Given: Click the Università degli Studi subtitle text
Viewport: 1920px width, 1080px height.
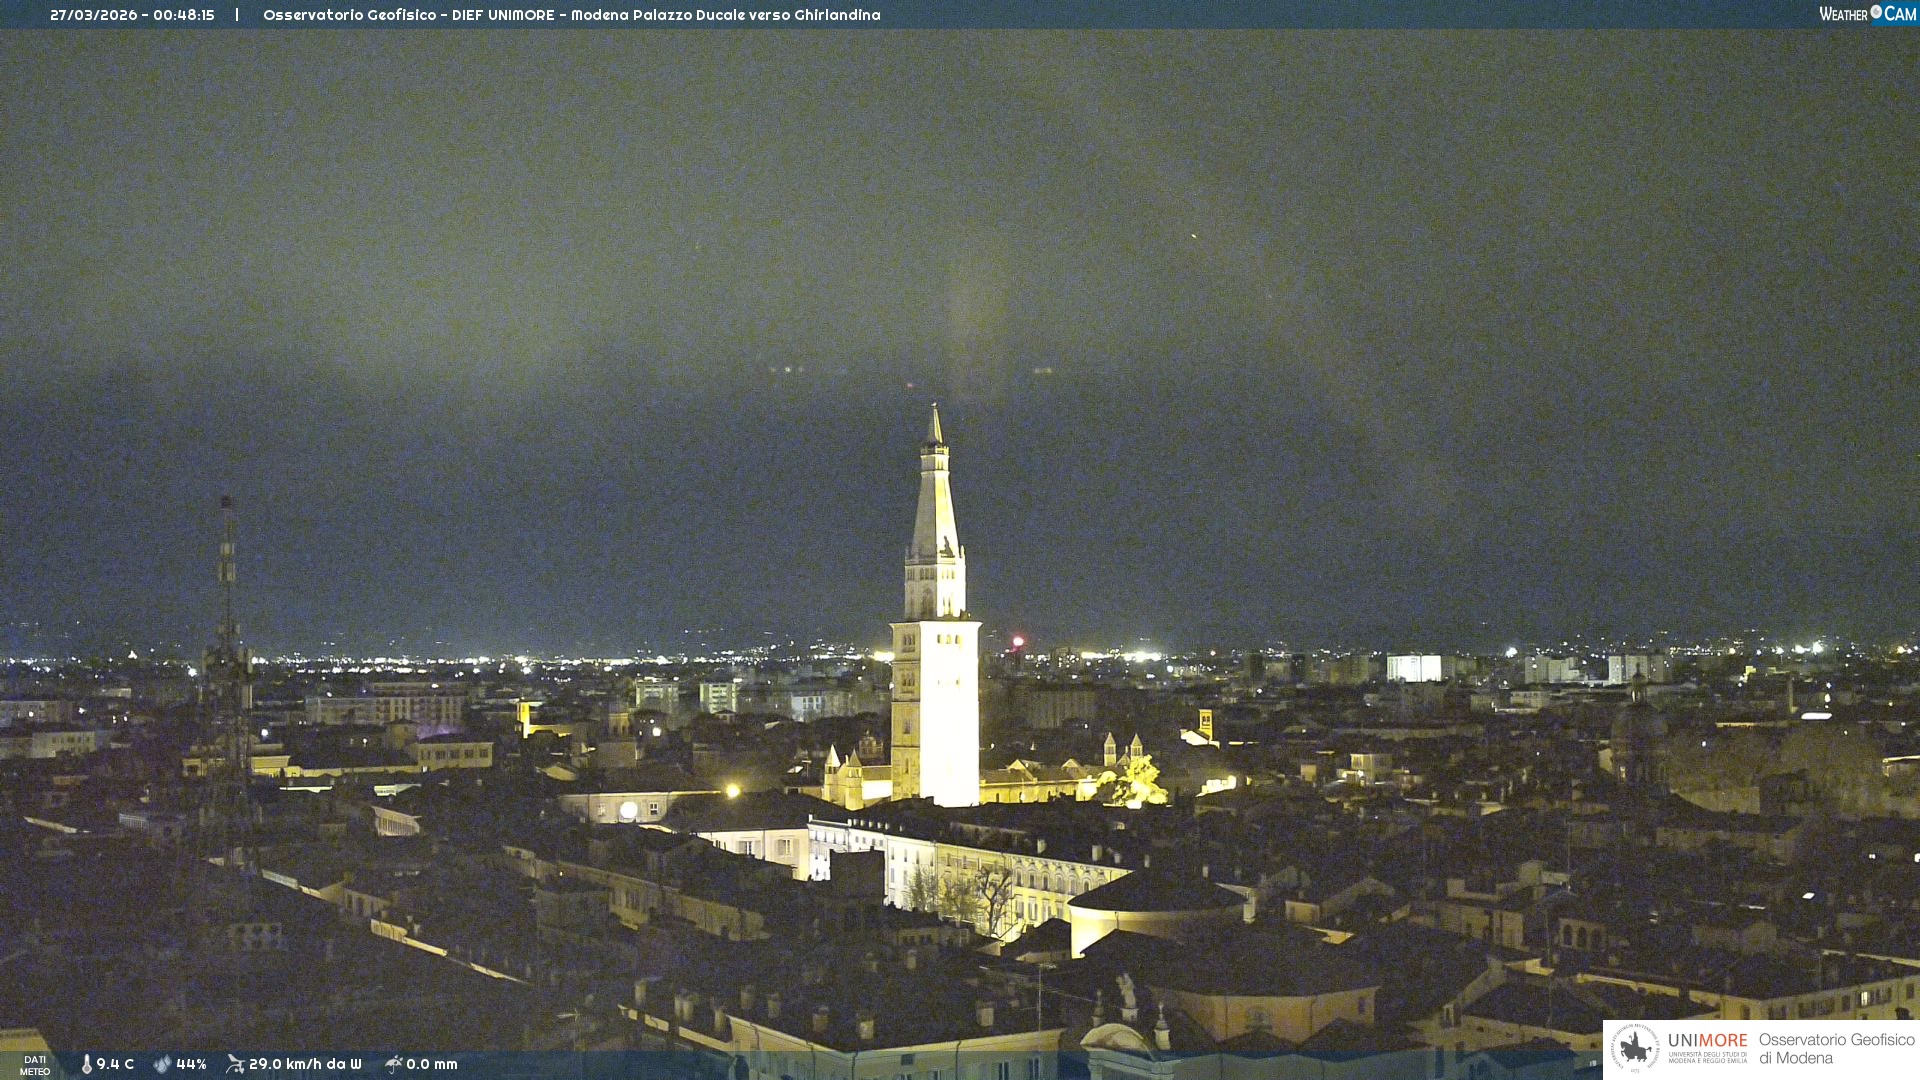Looking at the screenshot, I should point(1707,1057).
